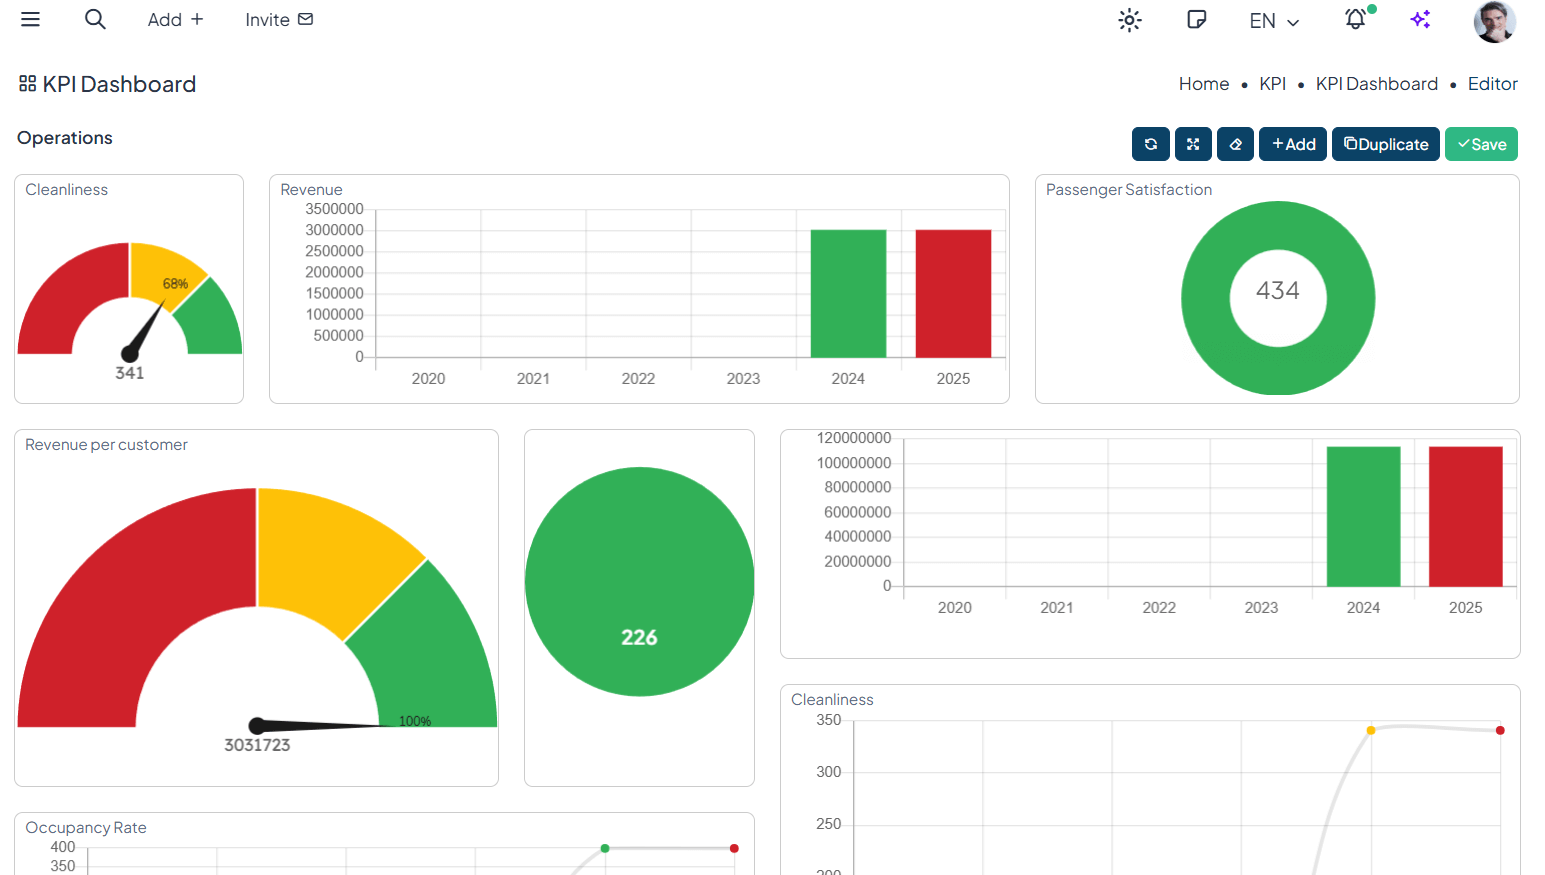
Task: Open notifications bell
Action: coord(1355,20)
